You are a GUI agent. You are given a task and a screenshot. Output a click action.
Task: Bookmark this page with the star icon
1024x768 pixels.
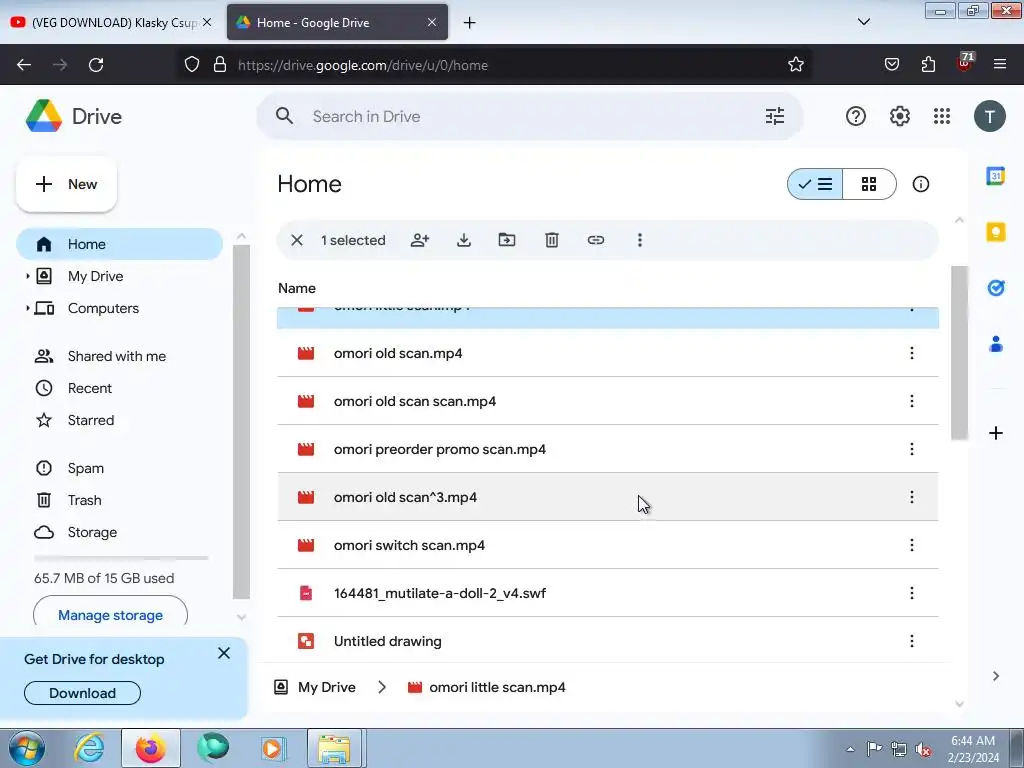795,65
